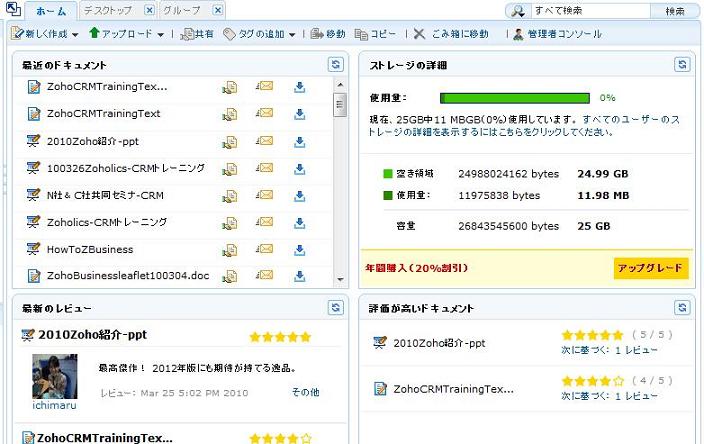
Task: Switch to the デスクトップ tab
Action: pyautogui.click(x=108, y=10)
